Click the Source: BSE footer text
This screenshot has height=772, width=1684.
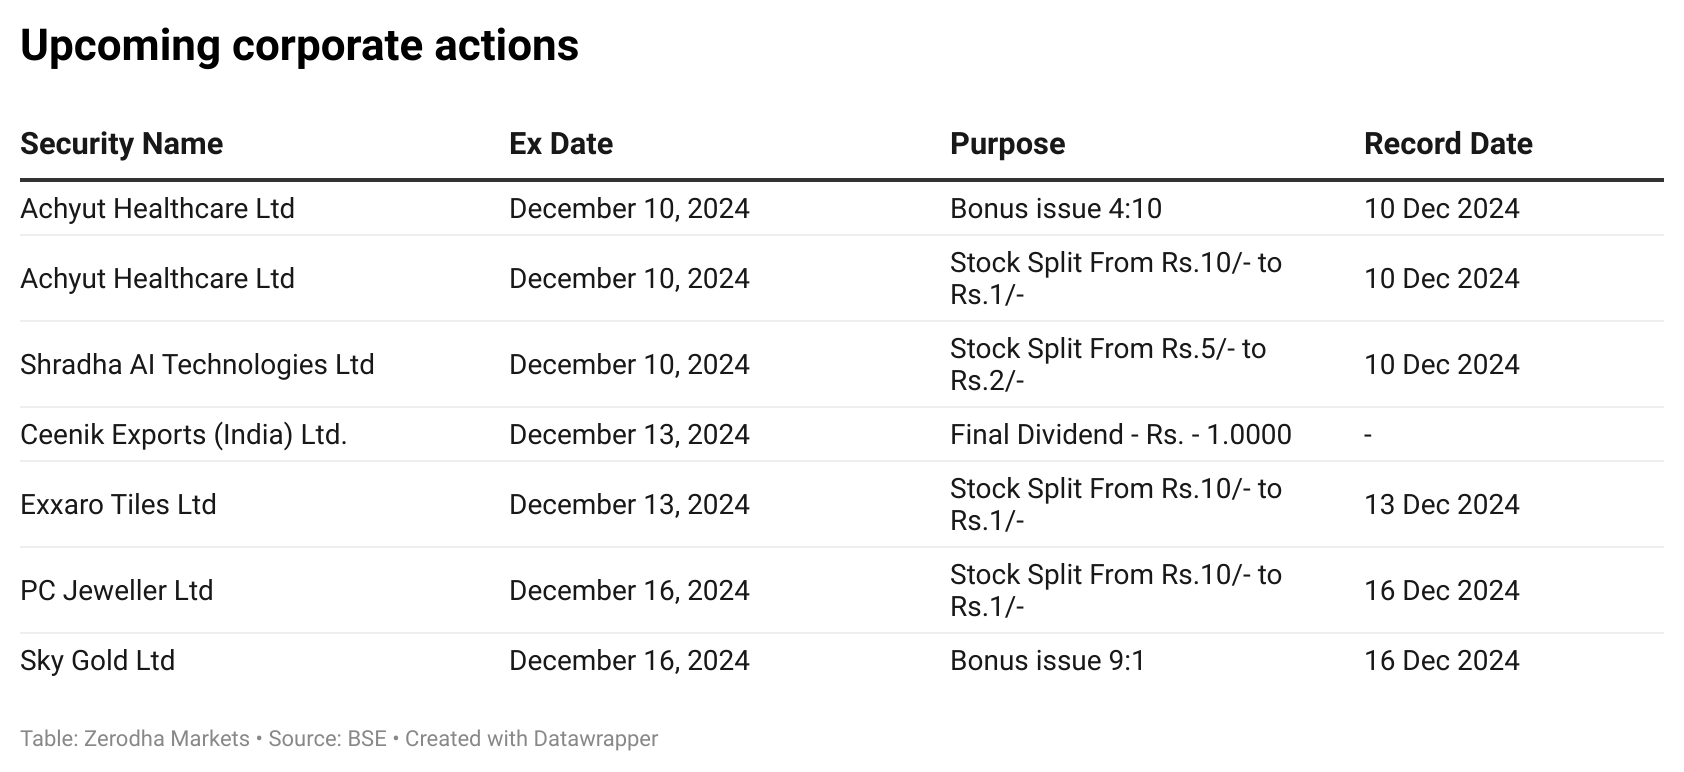327,739
